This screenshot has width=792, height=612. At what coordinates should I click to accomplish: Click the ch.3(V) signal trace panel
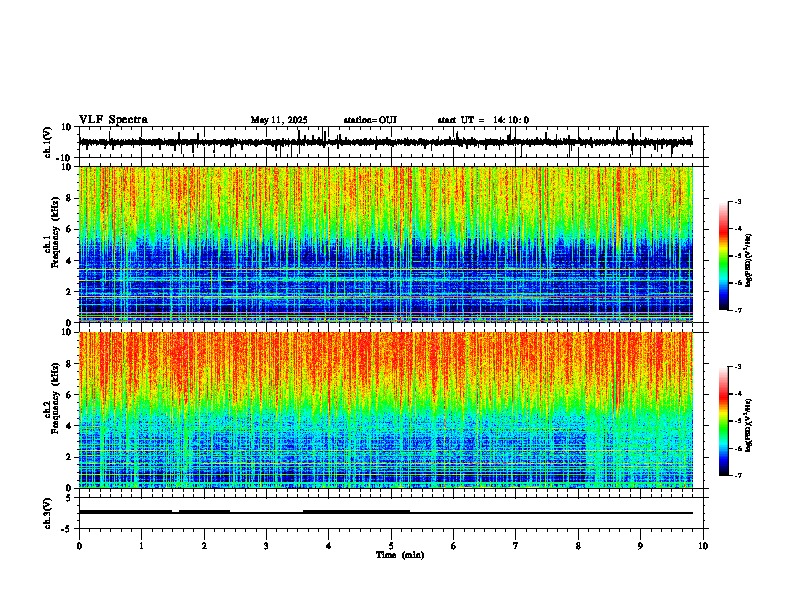click(391, 513)
